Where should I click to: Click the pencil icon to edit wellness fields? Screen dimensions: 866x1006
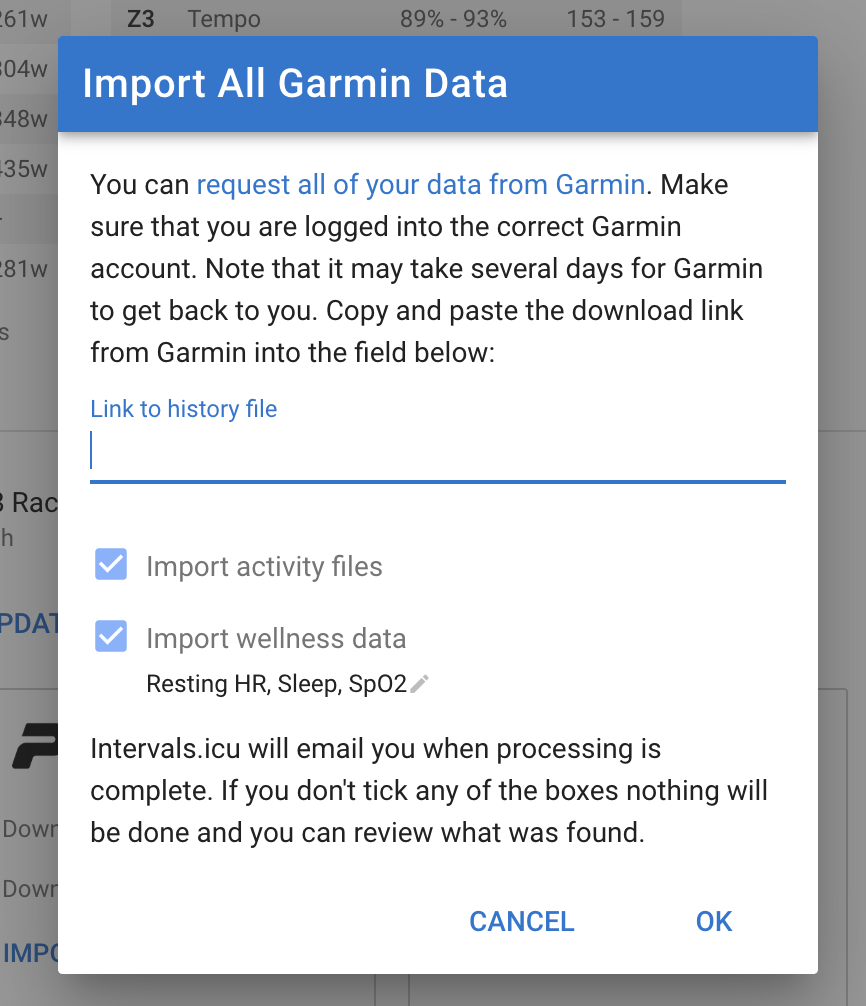click(x=419, y=683)
